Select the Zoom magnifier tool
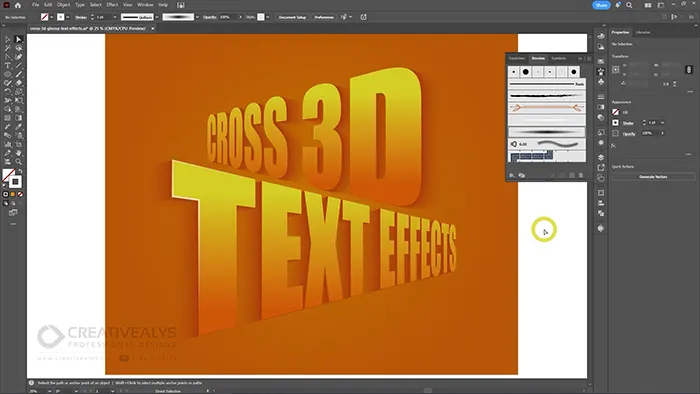 [18, 162]
